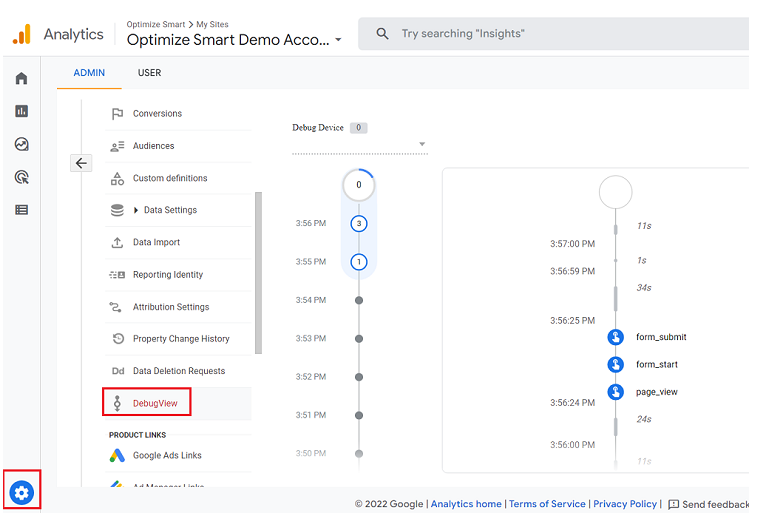This screenshot has width=759, height=532.
Task: Open the Home icon in left sidebar
Action: pos(21,78)
